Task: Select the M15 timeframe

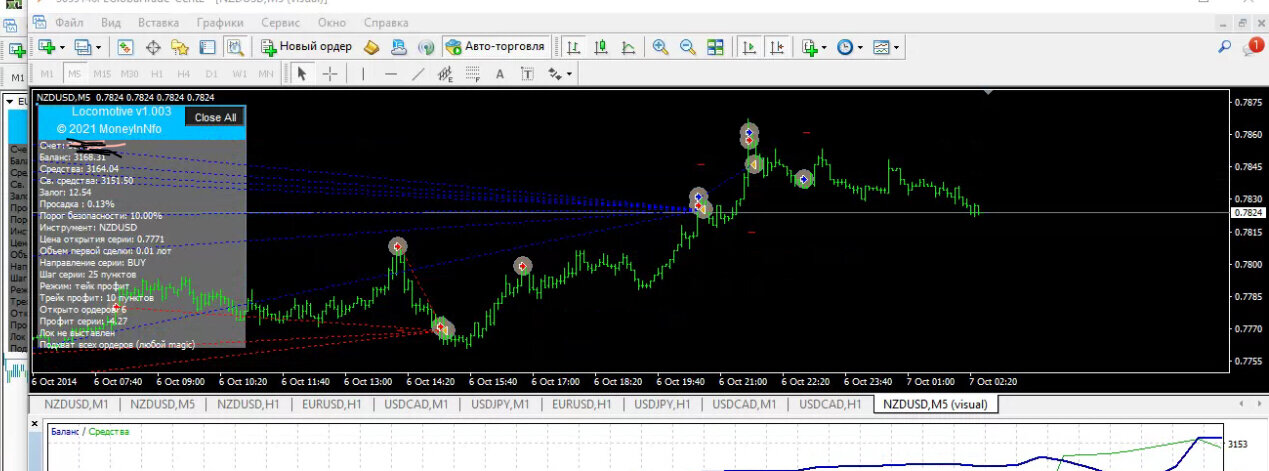Action: [102, 74]
